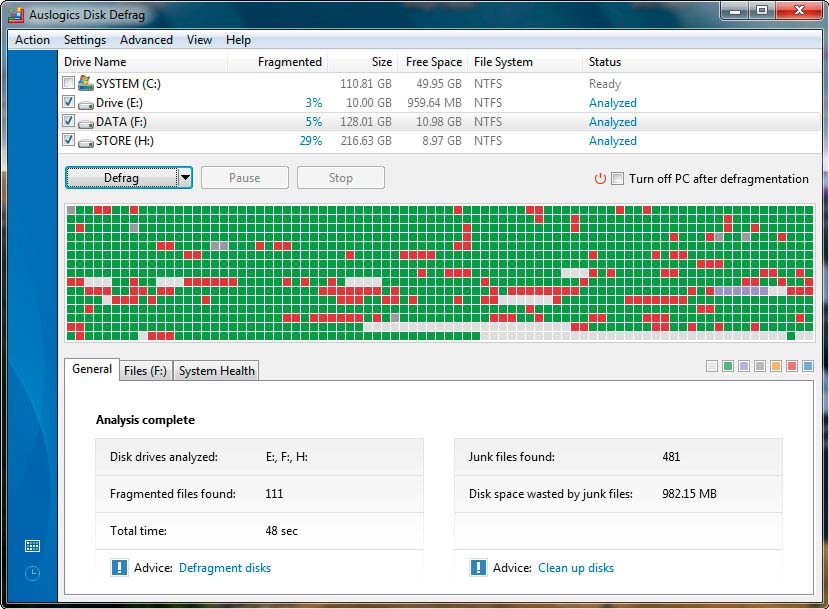
Task: Sort by the Drive Name column header
Action: (x=143, y=62)
